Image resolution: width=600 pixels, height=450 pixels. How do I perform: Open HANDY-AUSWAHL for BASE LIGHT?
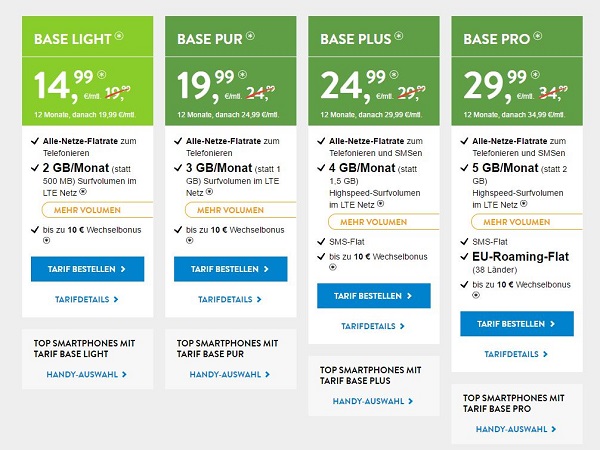[x=86, y=374]
